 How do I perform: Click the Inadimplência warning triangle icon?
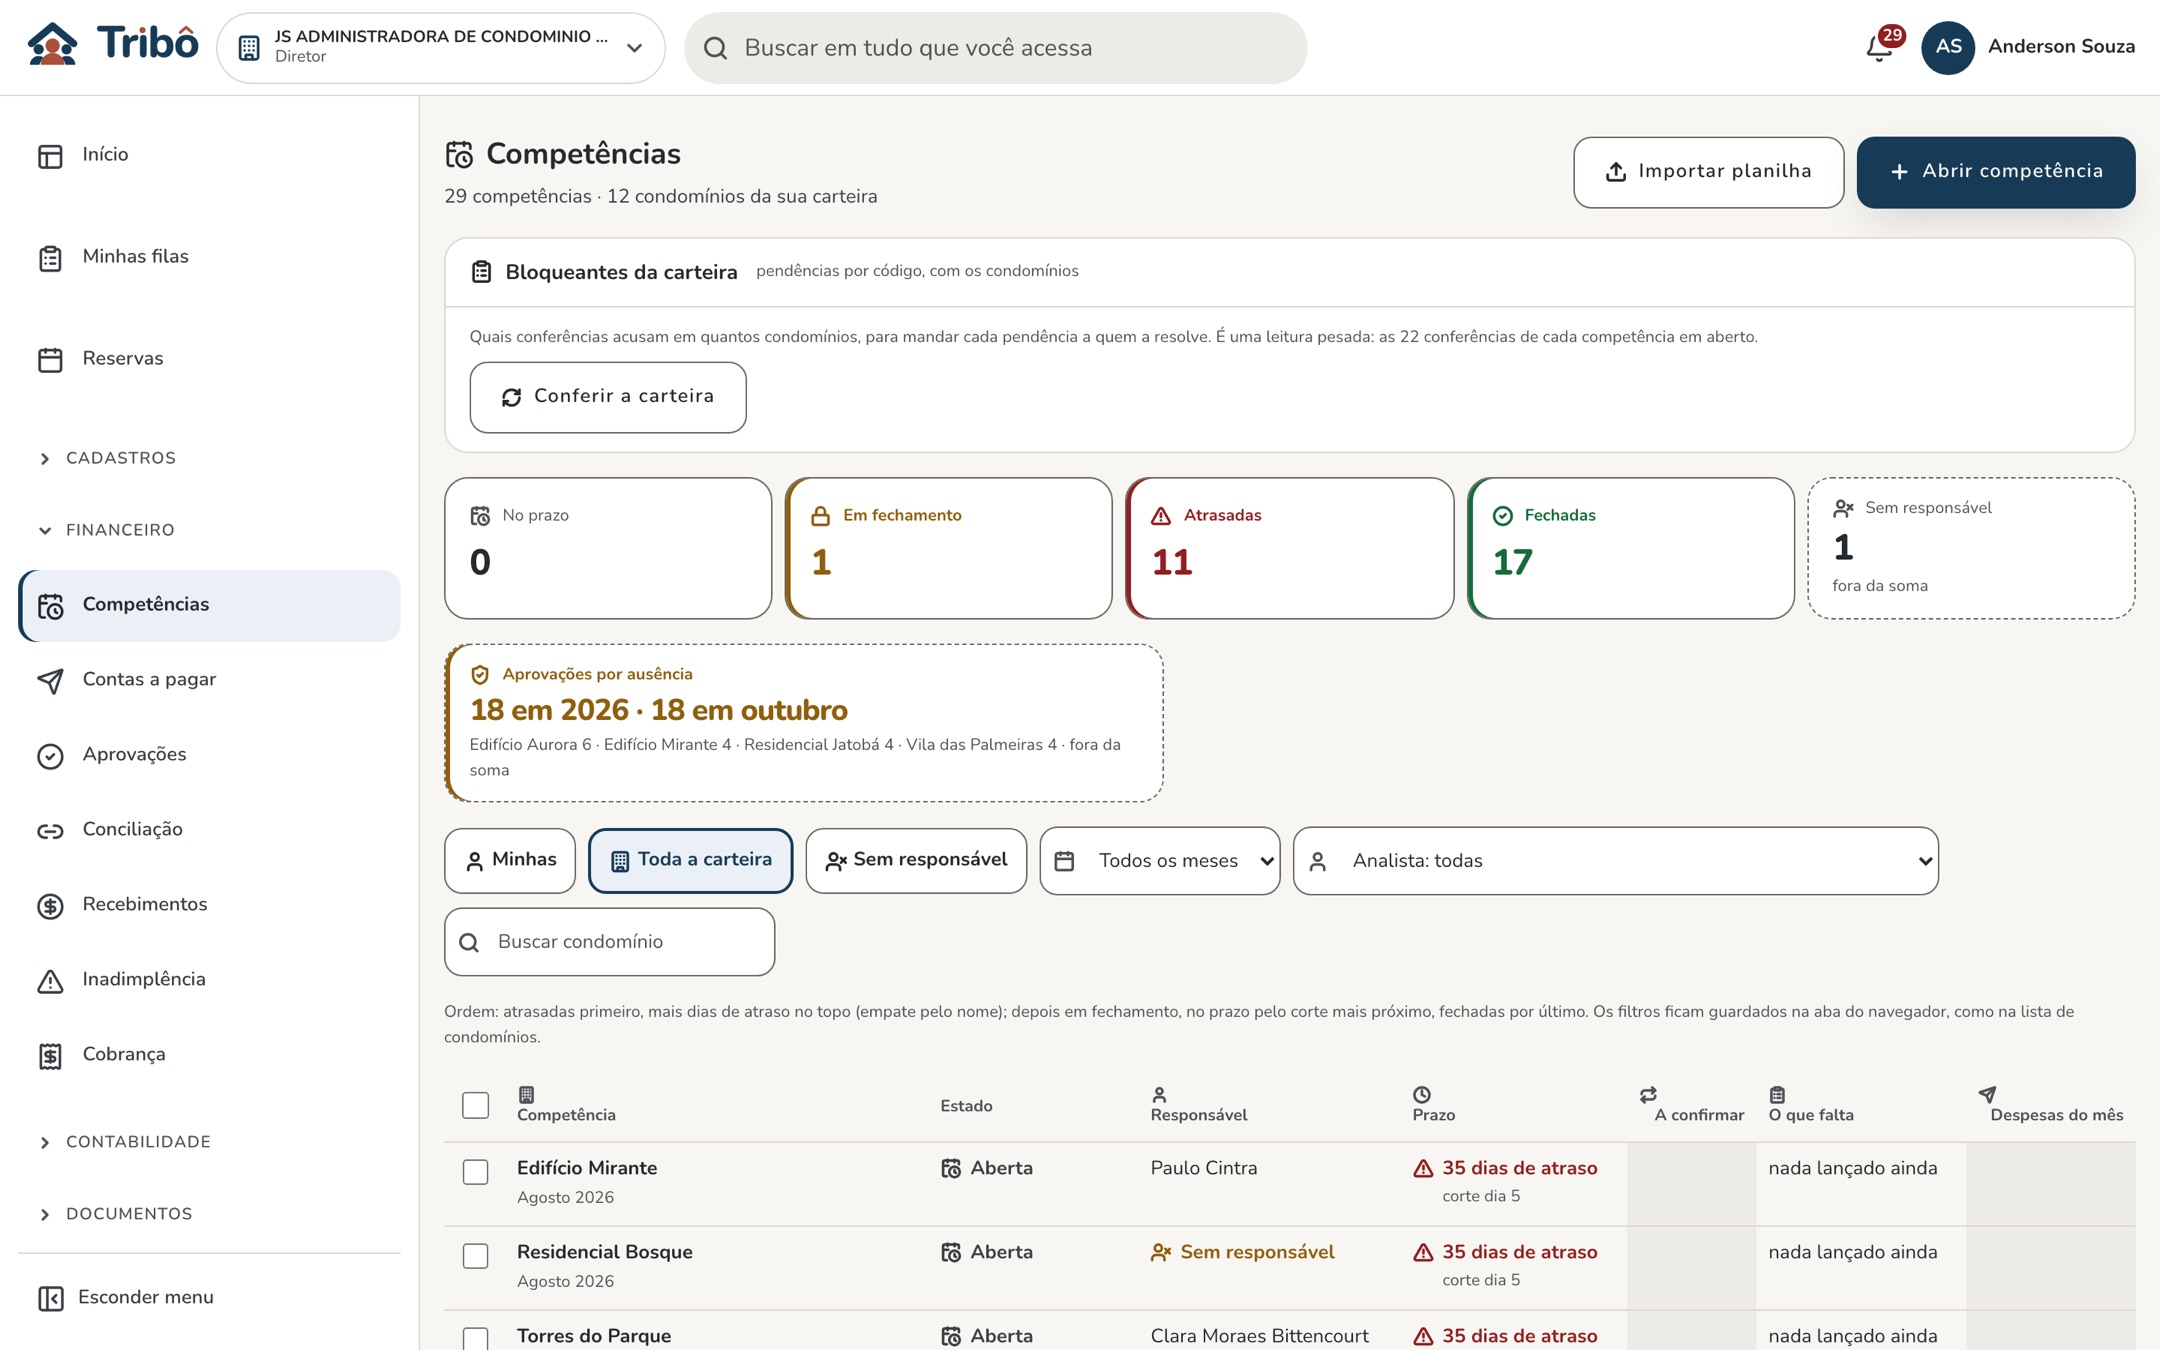click(50, 981)
